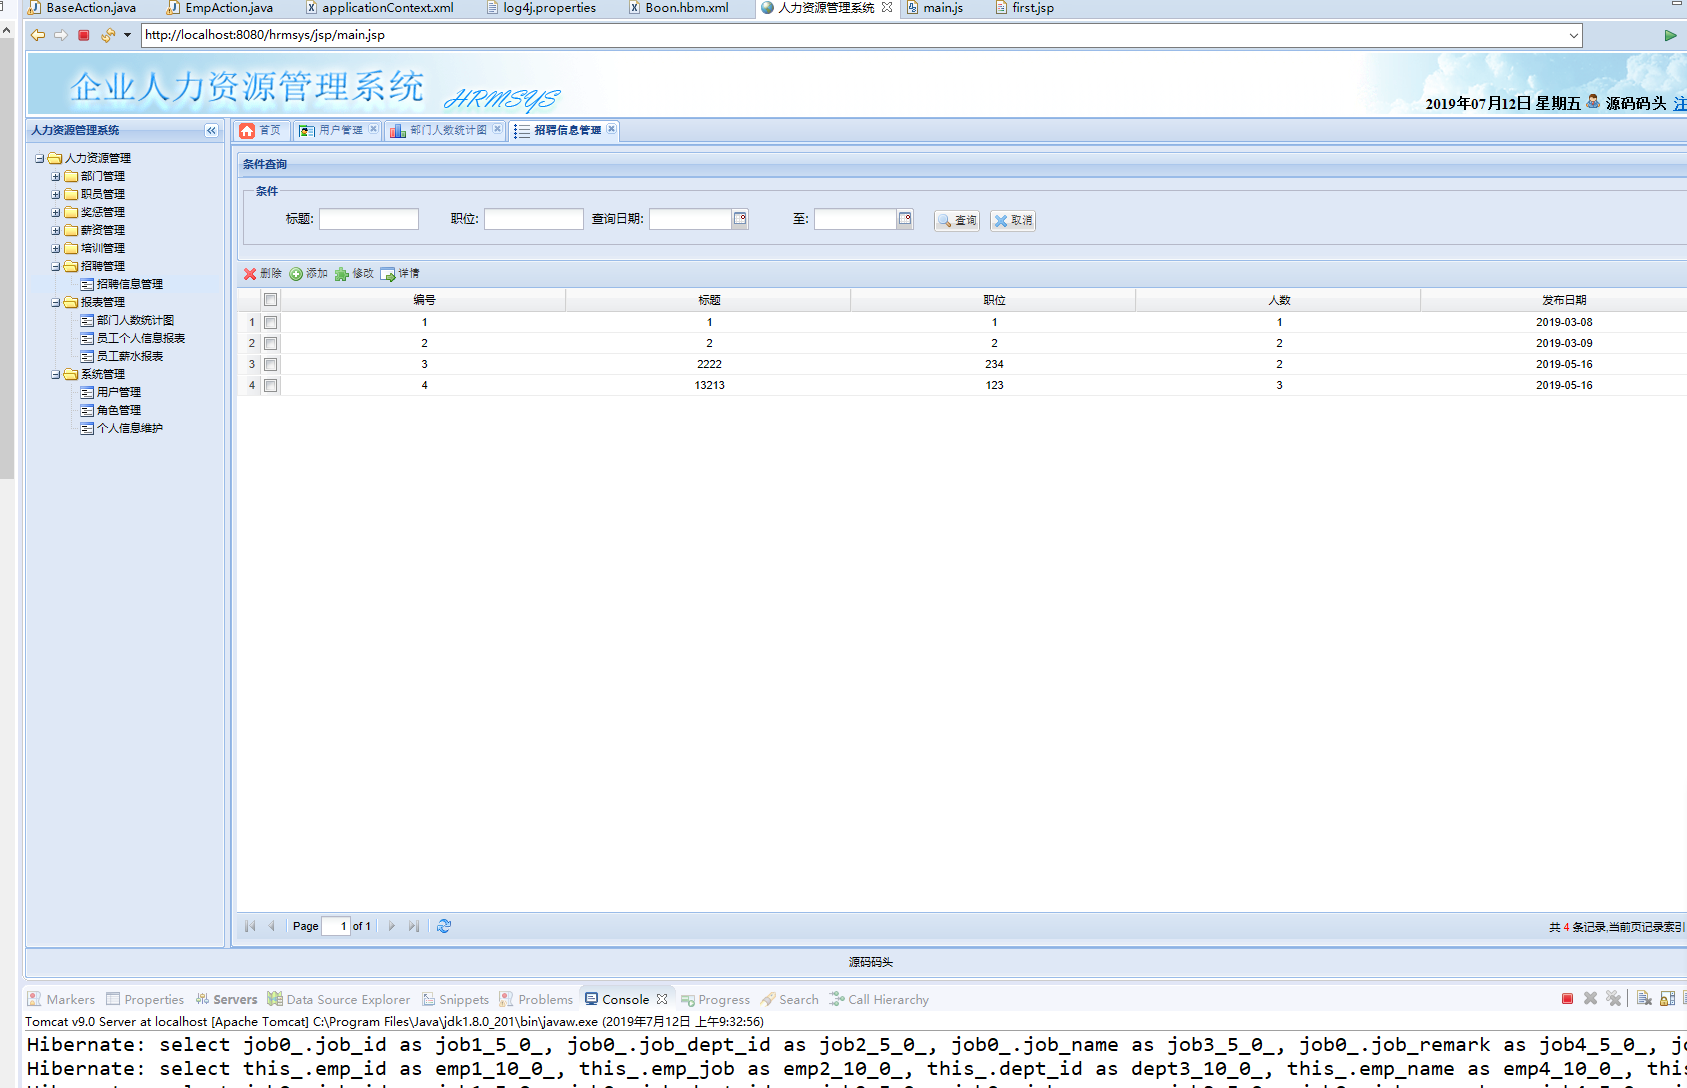Expand the 部门管理 tree folder

(56, 177)
